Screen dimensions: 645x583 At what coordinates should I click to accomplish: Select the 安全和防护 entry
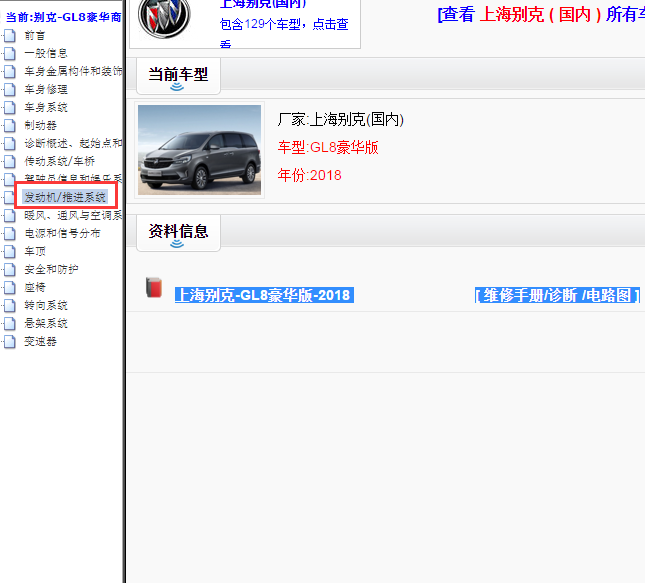51,269
